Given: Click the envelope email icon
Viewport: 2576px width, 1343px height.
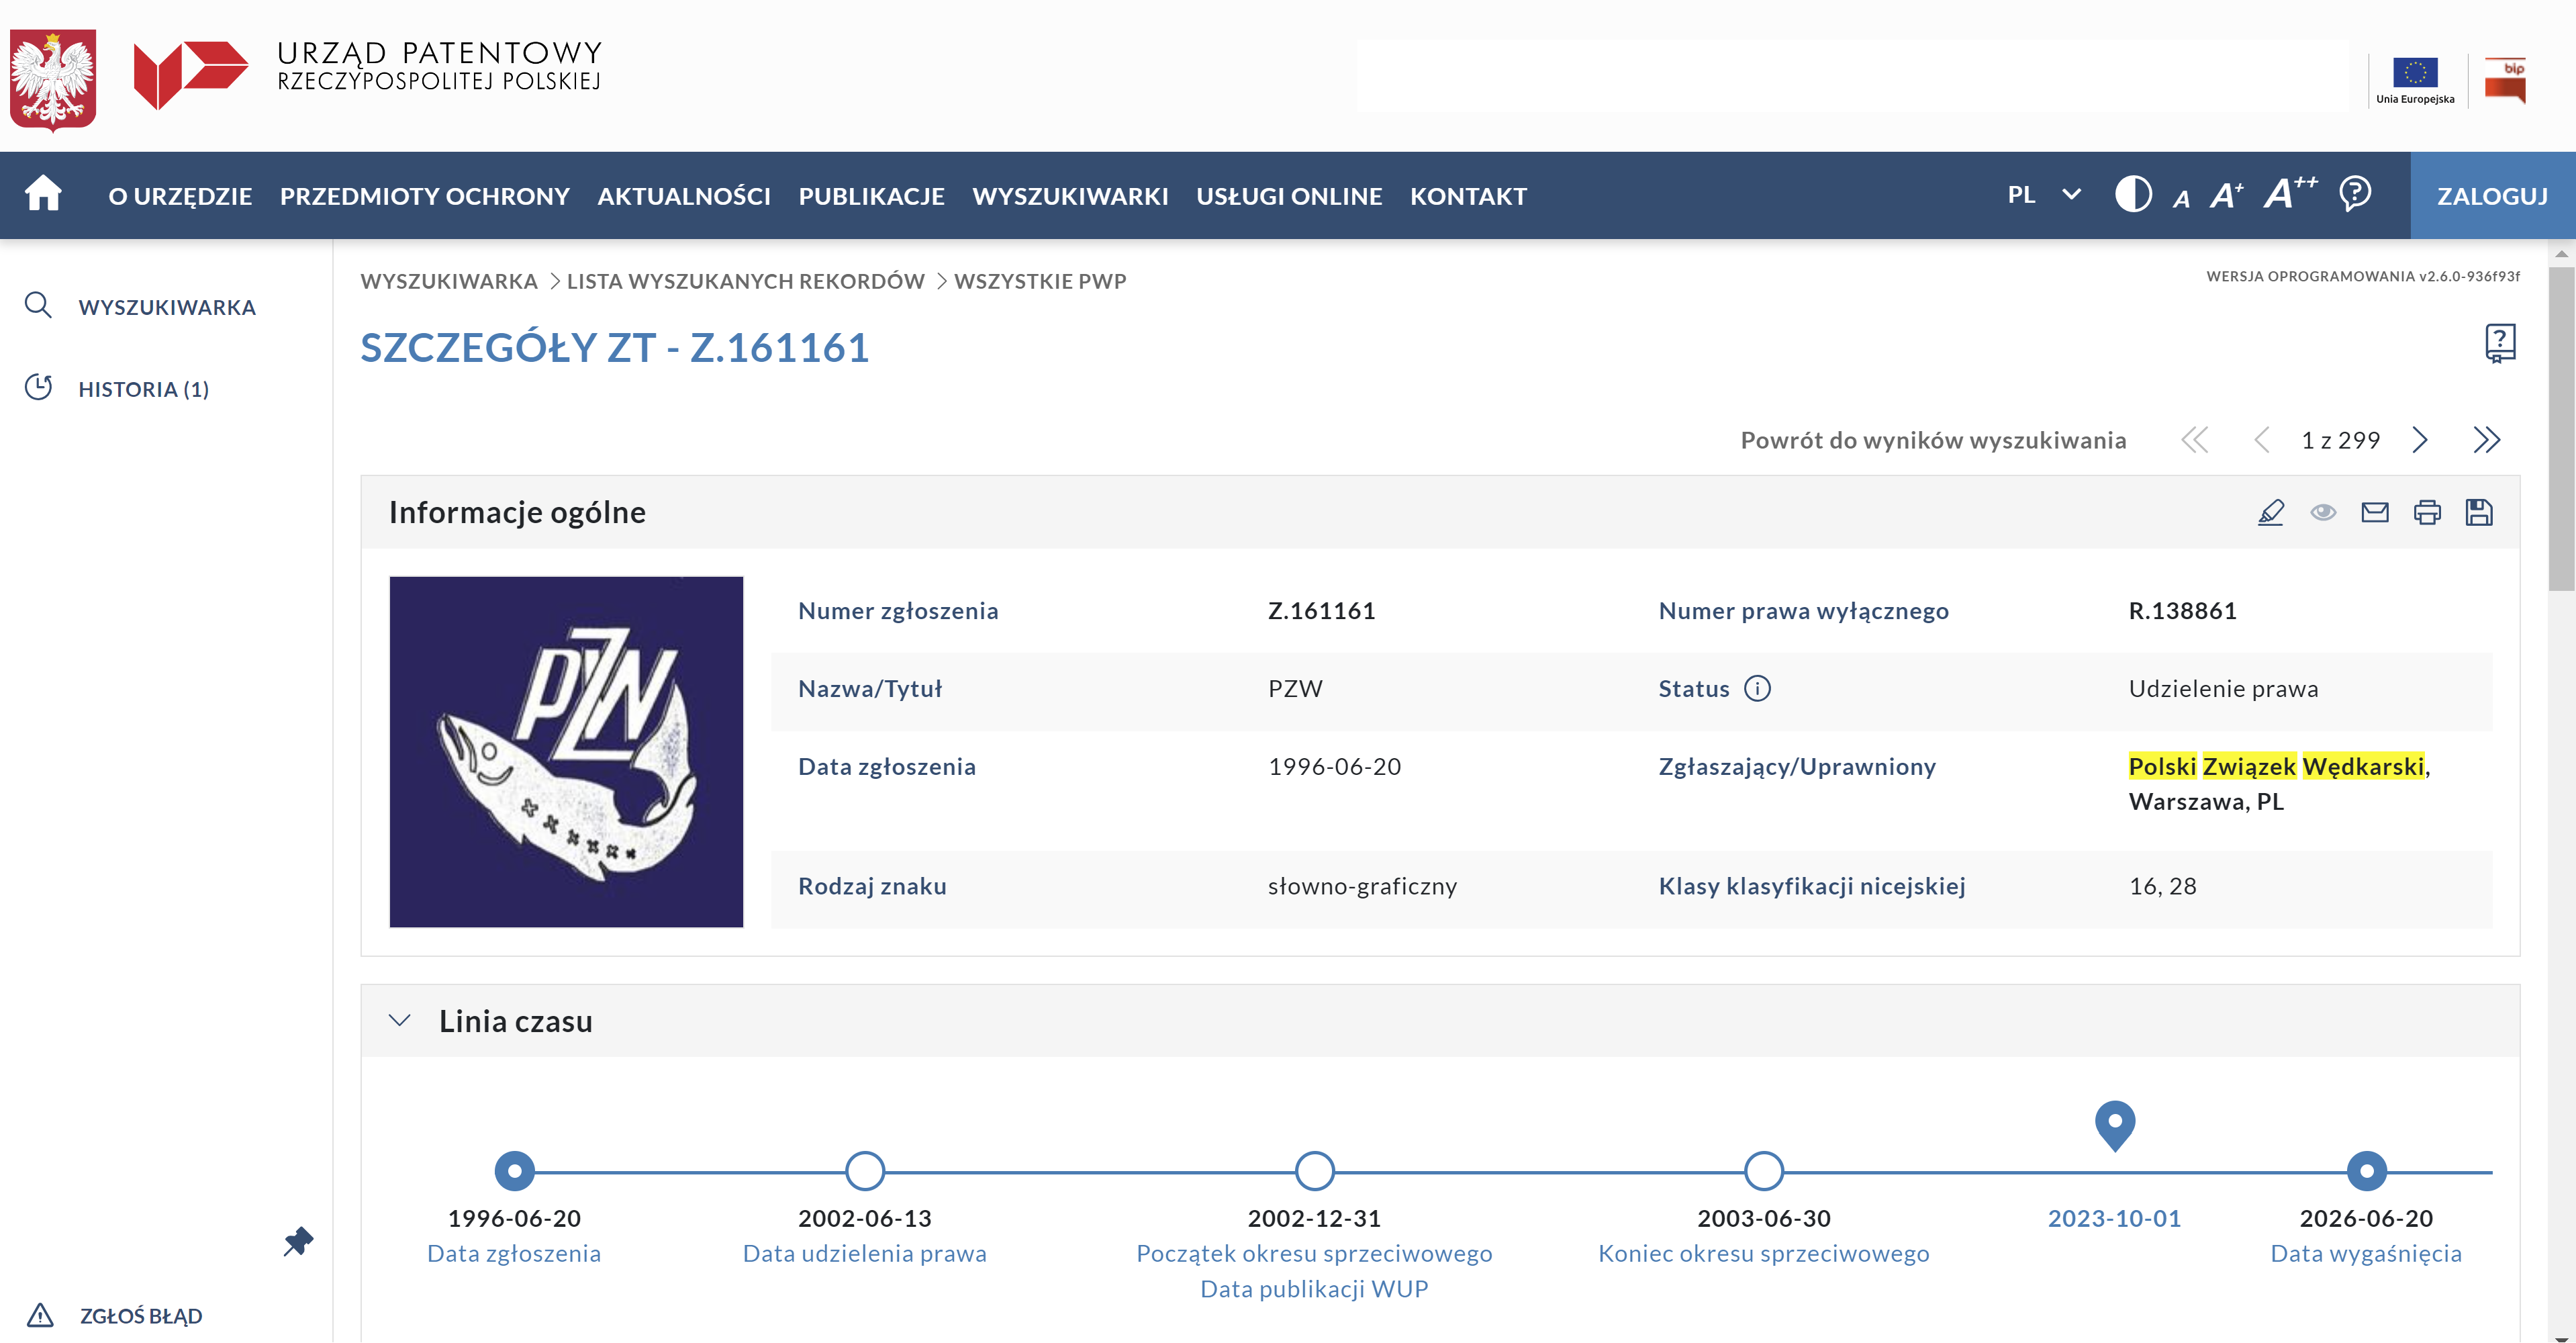Looking at the screenshot, I should 2375,513.
